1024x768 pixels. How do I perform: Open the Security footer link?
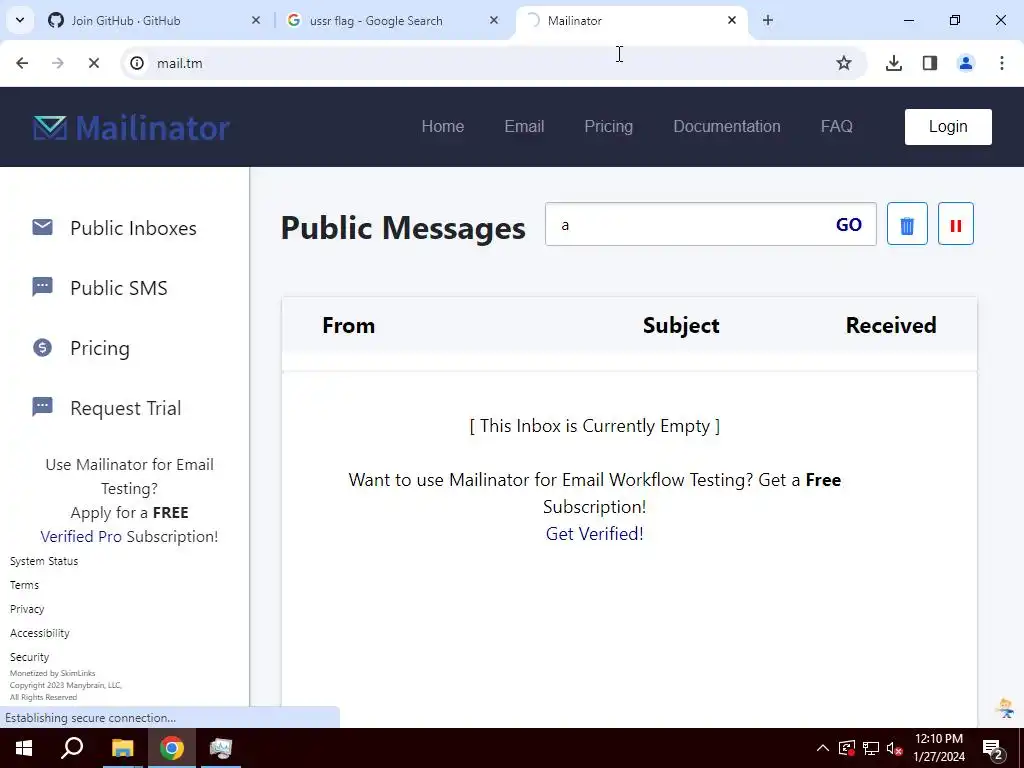(29, 657)
